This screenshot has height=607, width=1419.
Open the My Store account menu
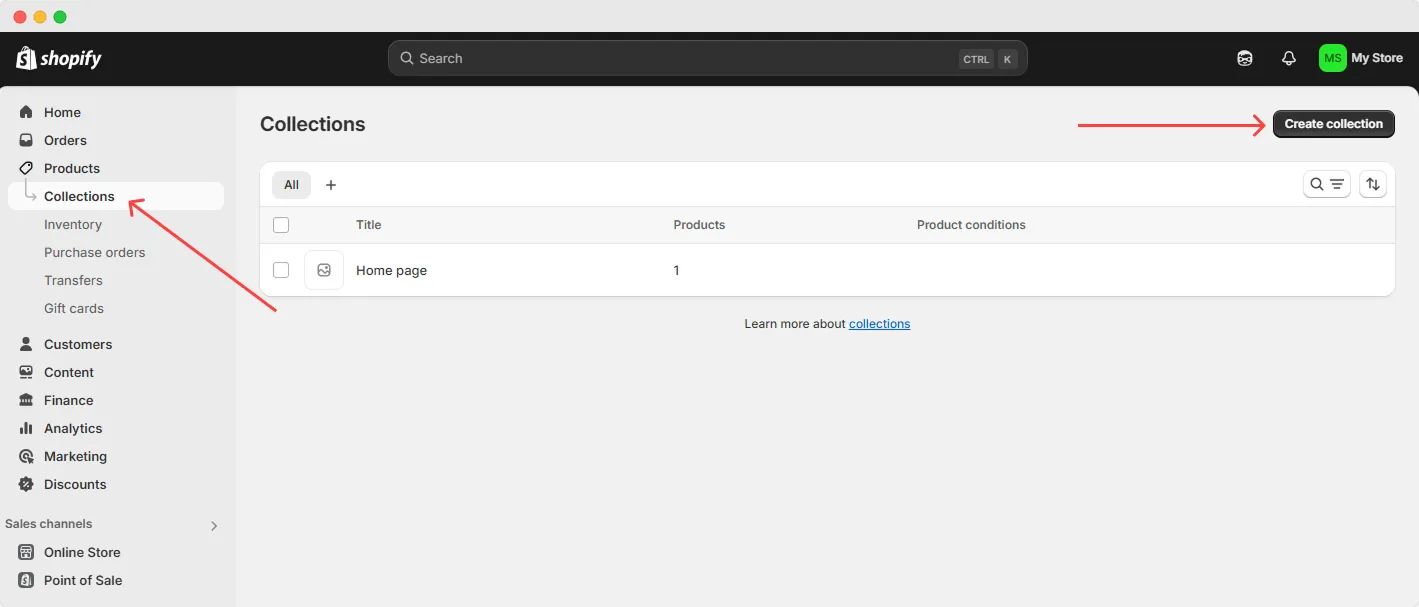(x=1361, y=58)
